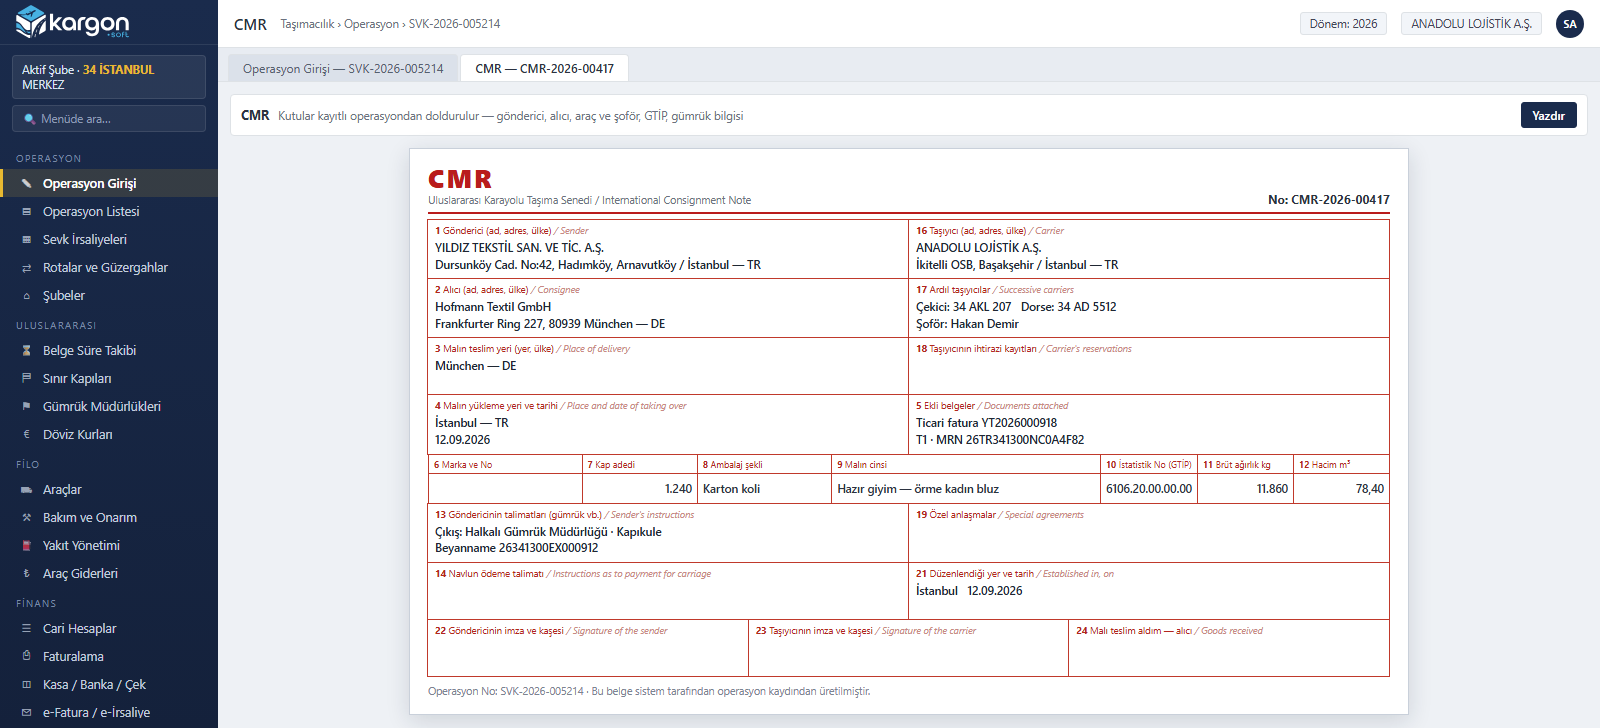This screenshot has height=728, width=1600.
Task: Go to Döviz Kurları menu item
Action: pos(109,435)
